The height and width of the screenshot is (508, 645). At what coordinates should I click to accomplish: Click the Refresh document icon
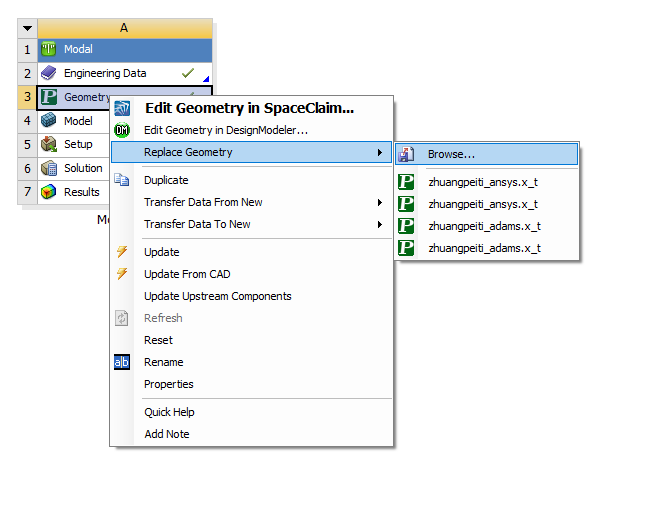pos(122,318)
